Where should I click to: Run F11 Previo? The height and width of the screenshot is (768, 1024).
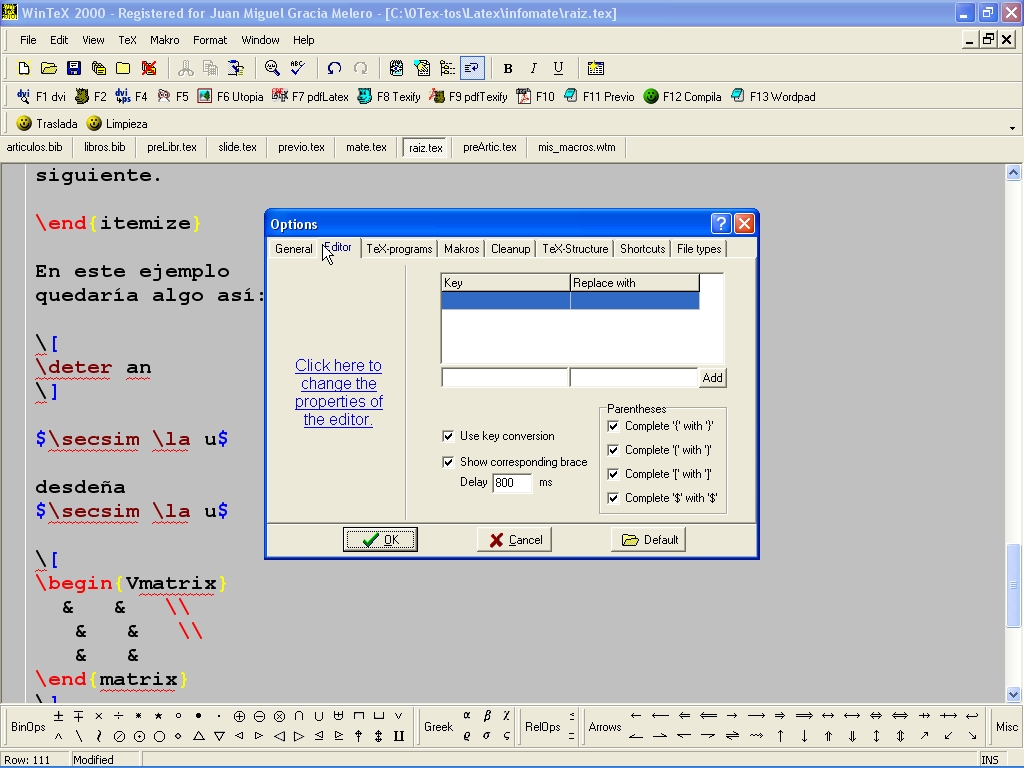click(599, 97)
